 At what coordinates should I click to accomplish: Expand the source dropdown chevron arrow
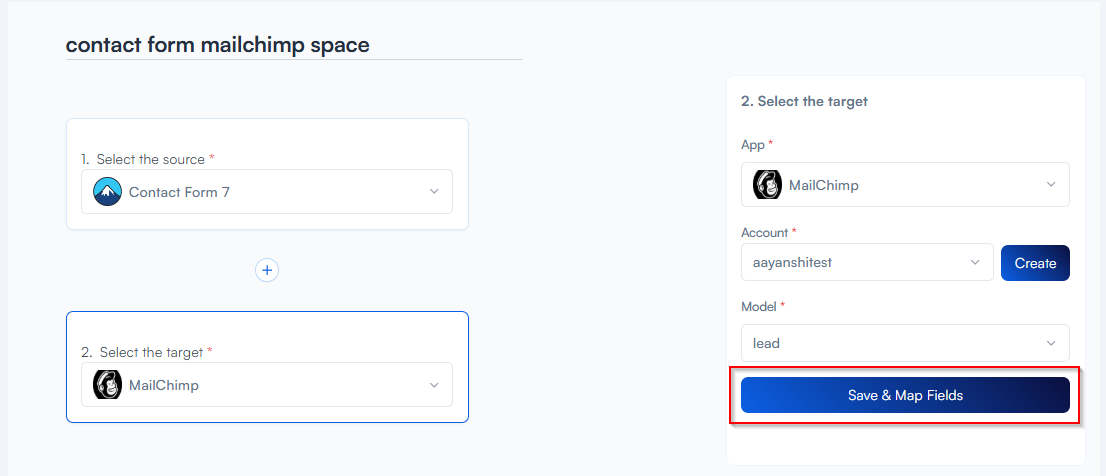click(x=433, y=192)
